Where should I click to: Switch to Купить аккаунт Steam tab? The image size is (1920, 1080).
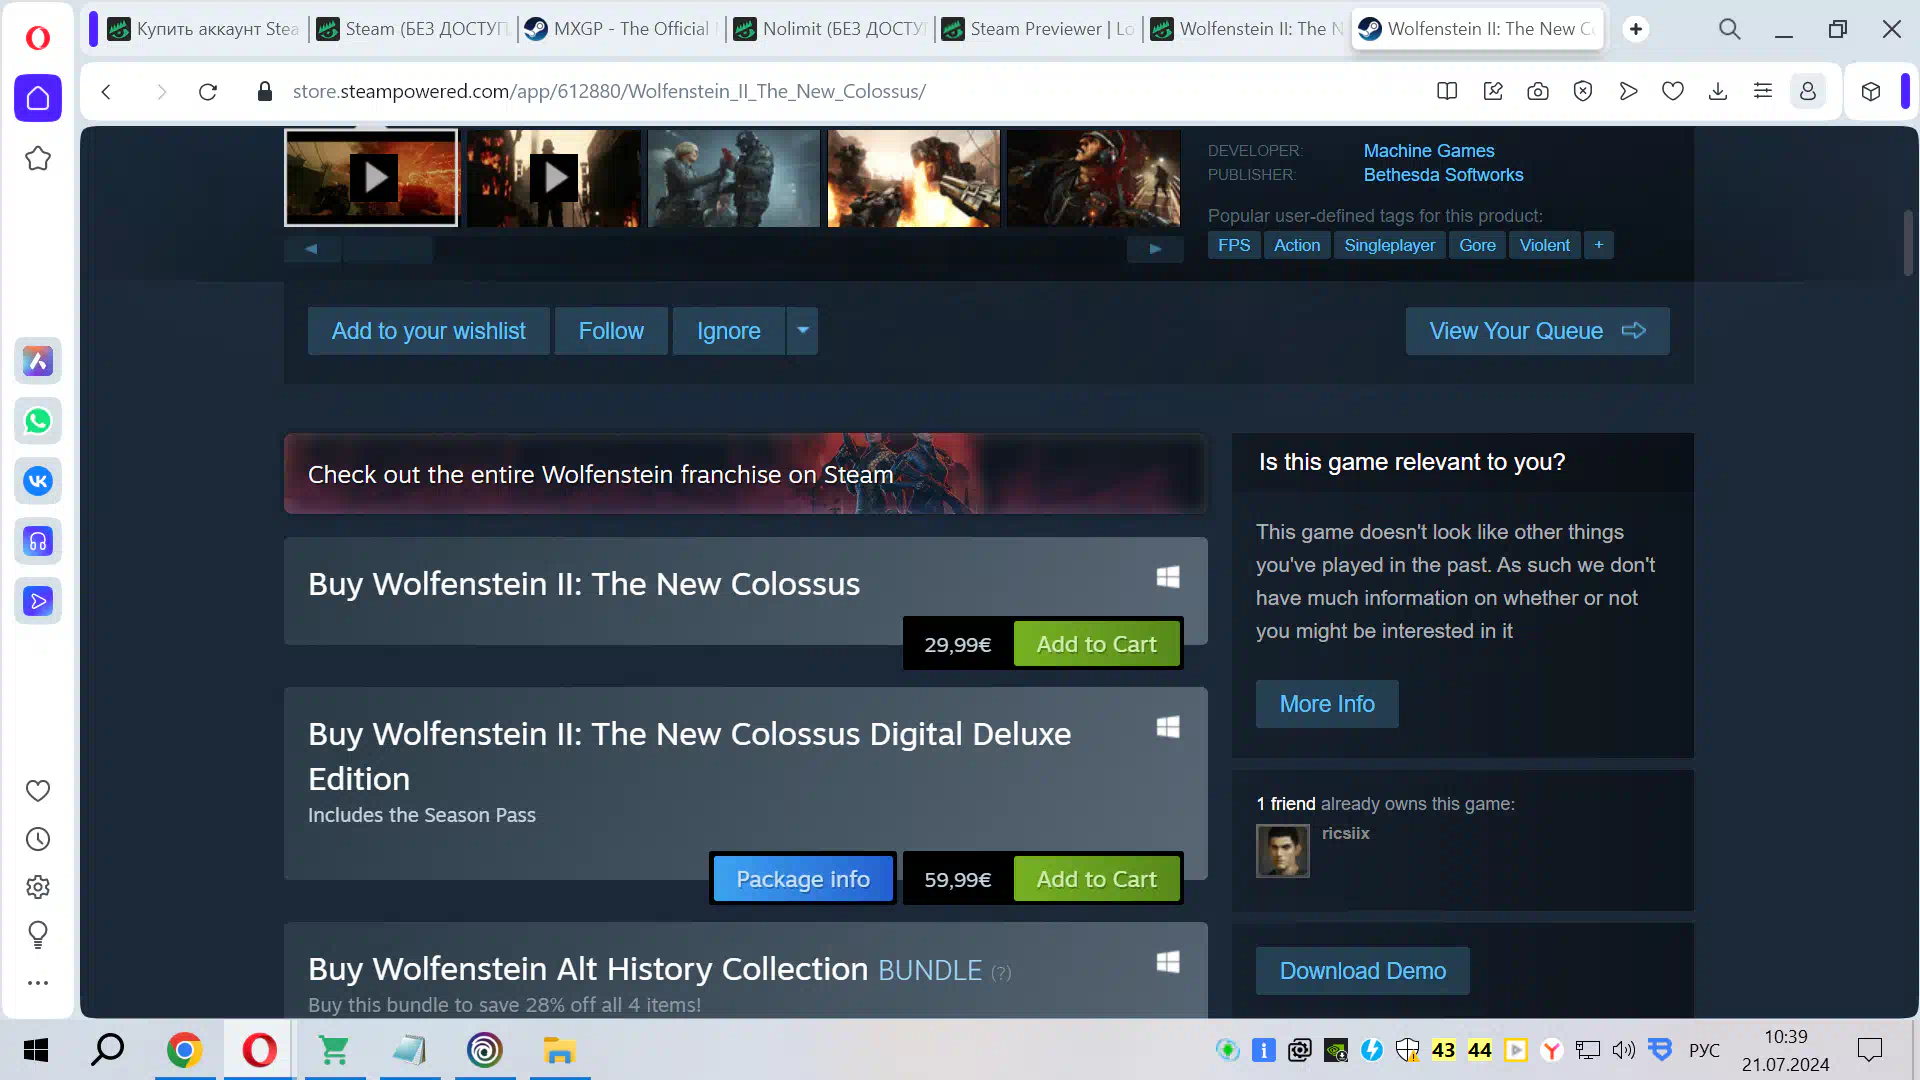204,29
